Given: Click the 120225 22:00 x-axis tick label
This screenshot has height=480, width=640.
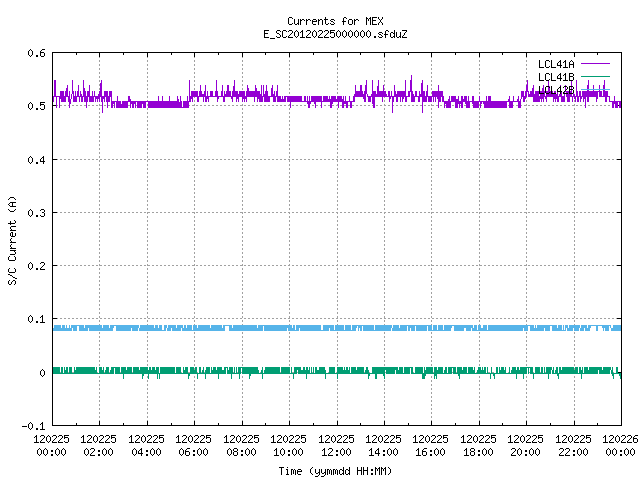Looking at the screenshot, I should 573,445.
